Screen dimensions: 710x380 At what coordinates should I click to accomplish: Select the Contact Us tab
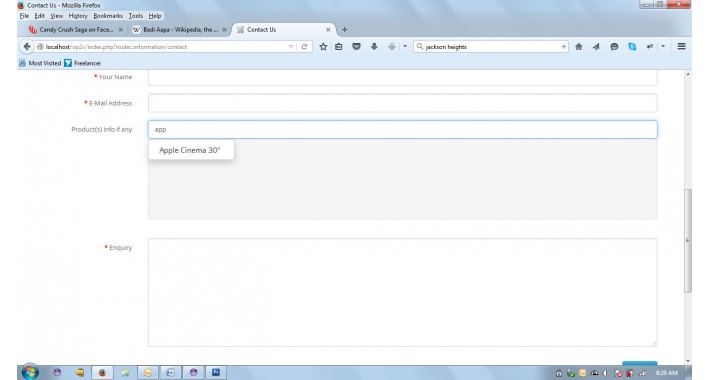tap(282, 30)
